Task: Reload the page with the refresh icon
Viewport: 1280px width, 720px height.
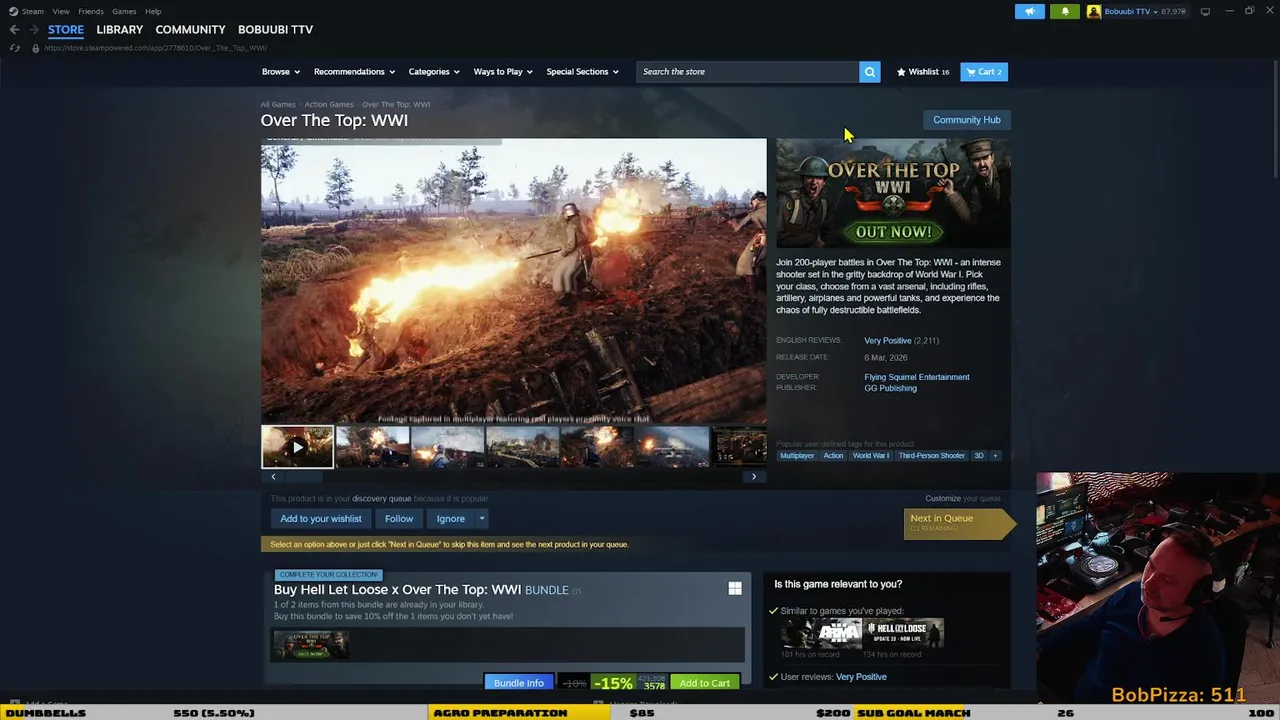Action: pyautogui.click(x=14, y=48)
